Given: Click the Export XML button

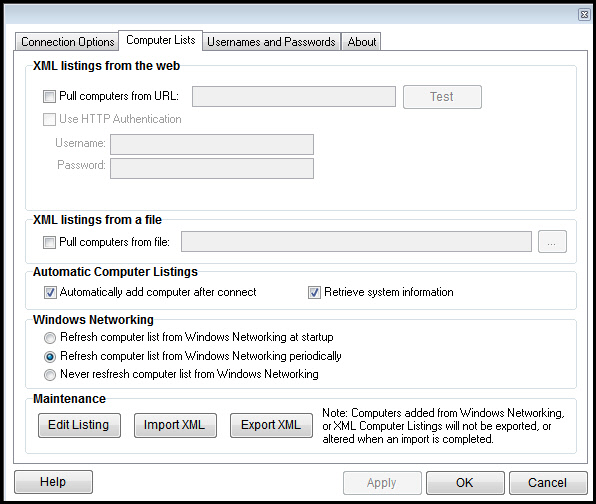Looking at the screenshot, I should 271,425.
